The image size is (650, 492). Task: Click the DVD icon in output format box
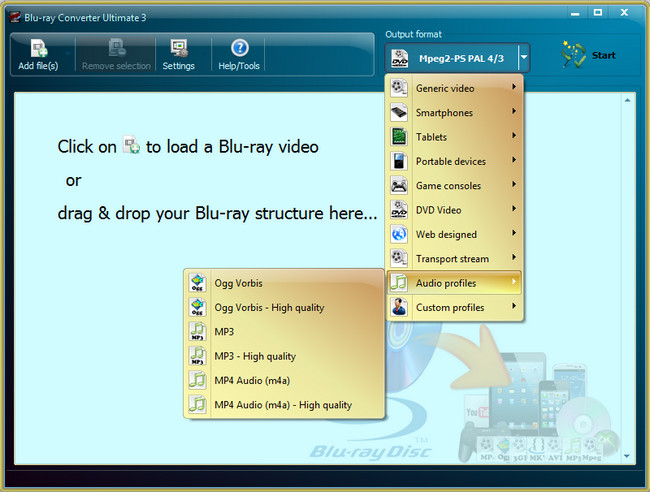click(400, 58)
